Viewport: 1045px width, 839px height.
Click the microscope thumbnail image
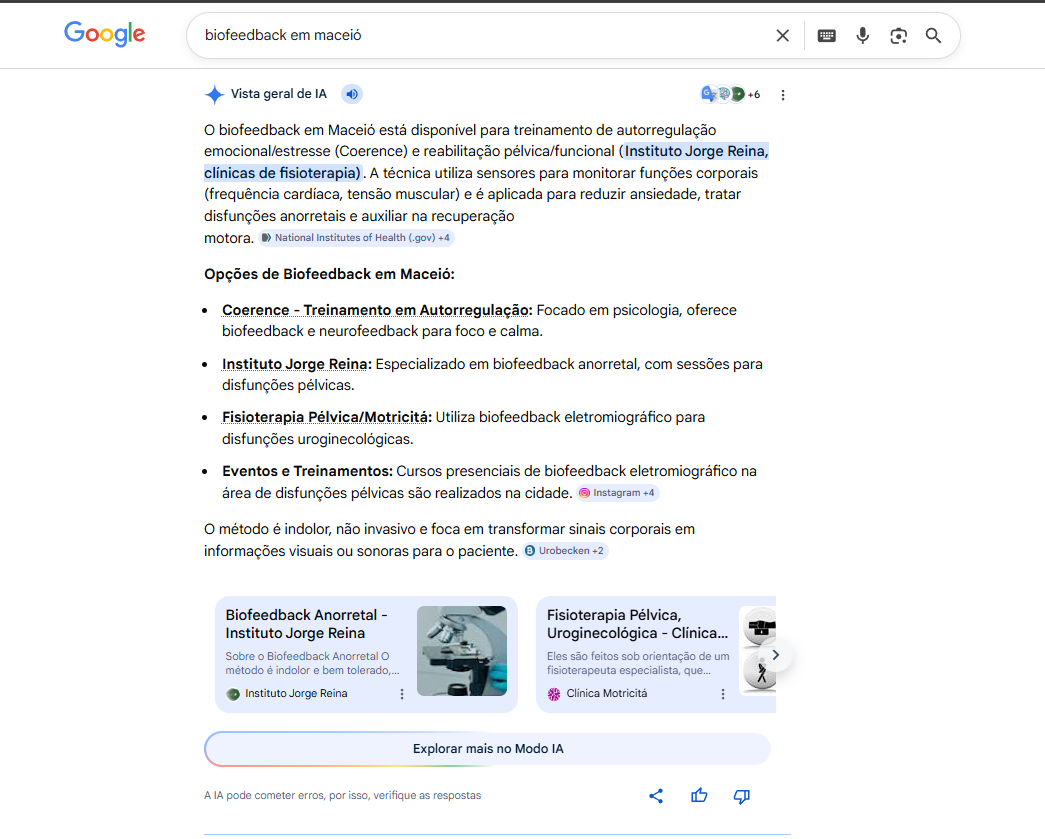[x=462, y=651]
